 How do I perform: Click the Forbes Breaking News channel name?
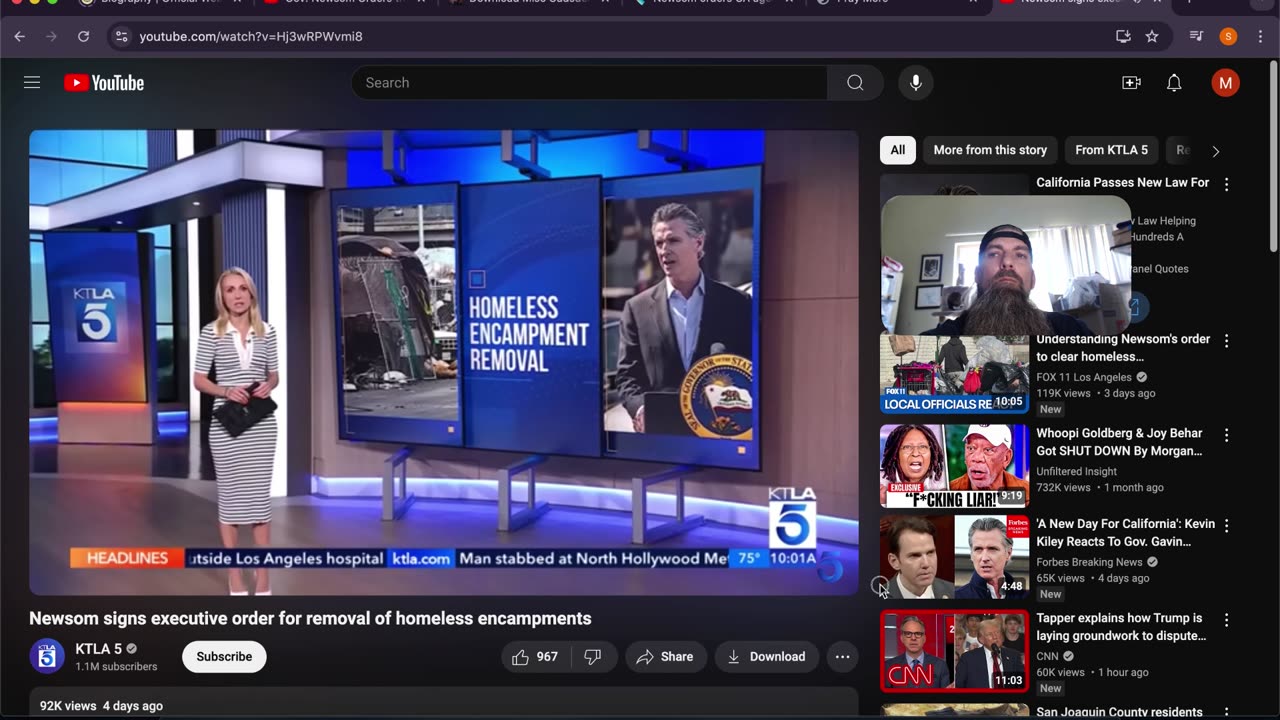pos(1089,562)
